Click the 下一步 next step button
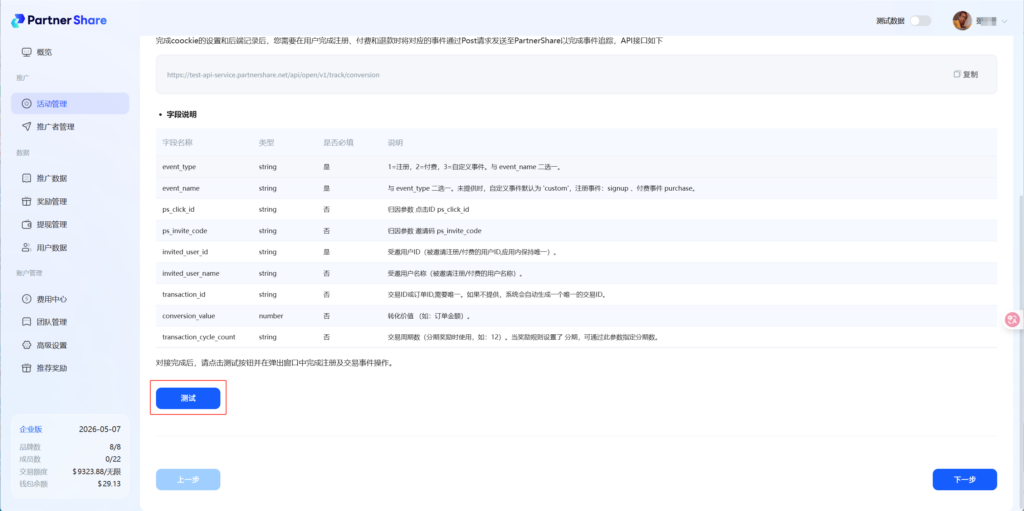 tap(964, 480)
